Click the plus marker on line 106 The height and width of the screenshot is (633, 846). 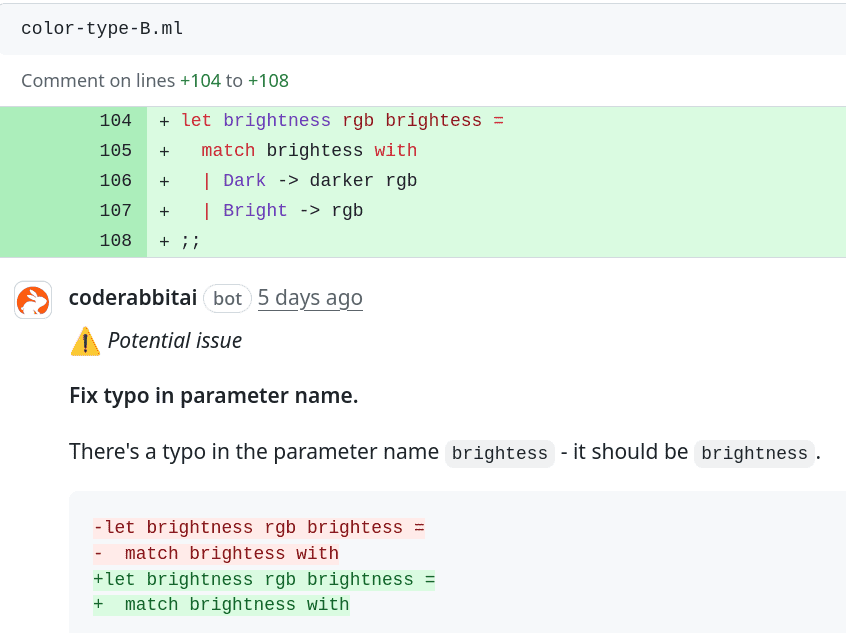(x=163, y=180)
